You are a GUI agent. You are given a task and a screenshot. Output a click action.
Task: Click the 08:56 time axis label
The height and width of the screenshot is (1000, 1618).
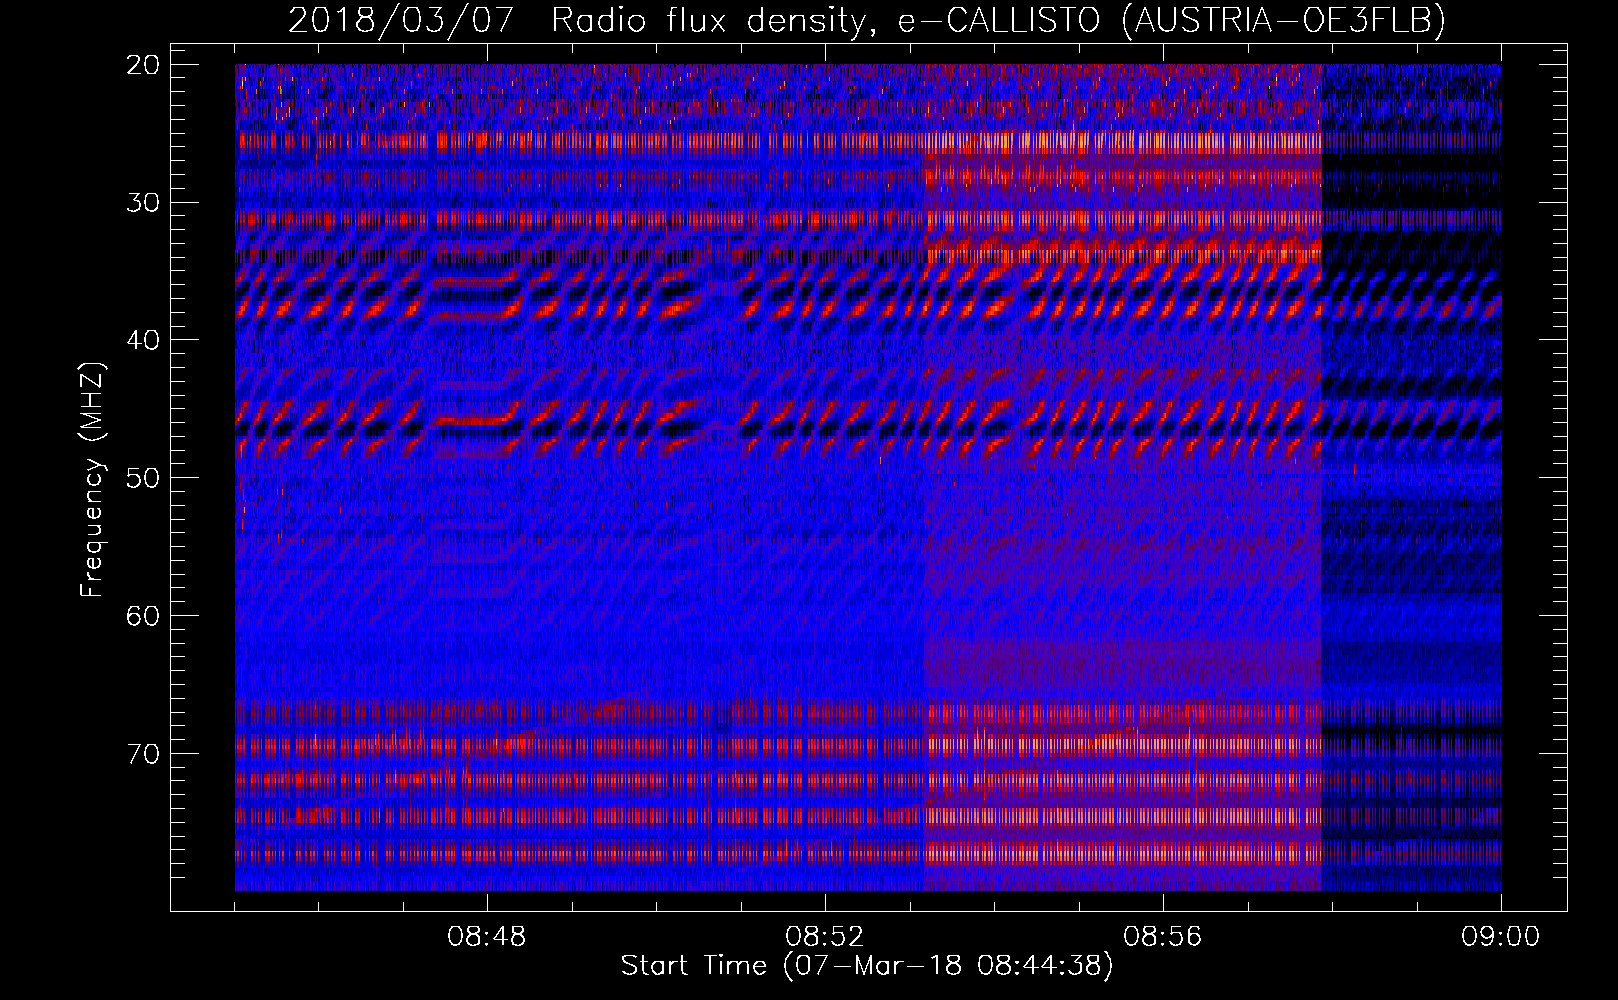[x=1163, y=937]
